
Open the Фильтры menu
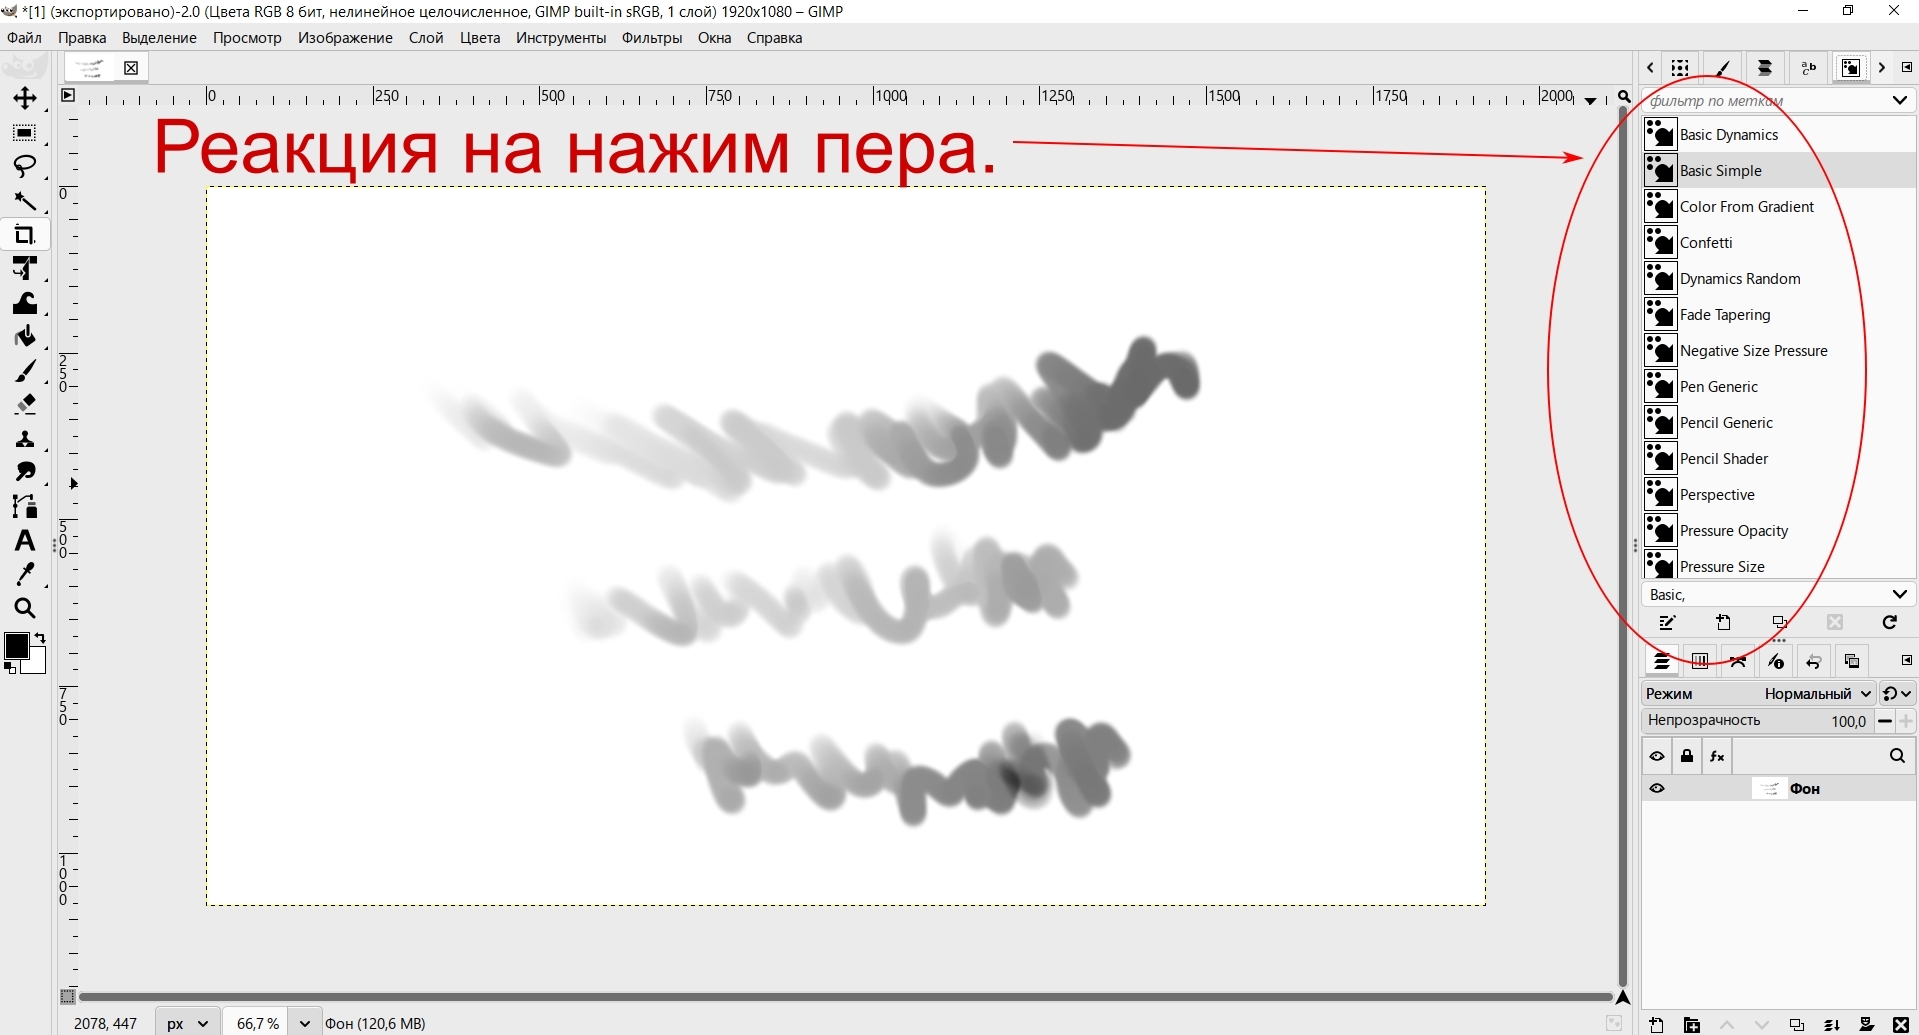(x=651, y=38)
